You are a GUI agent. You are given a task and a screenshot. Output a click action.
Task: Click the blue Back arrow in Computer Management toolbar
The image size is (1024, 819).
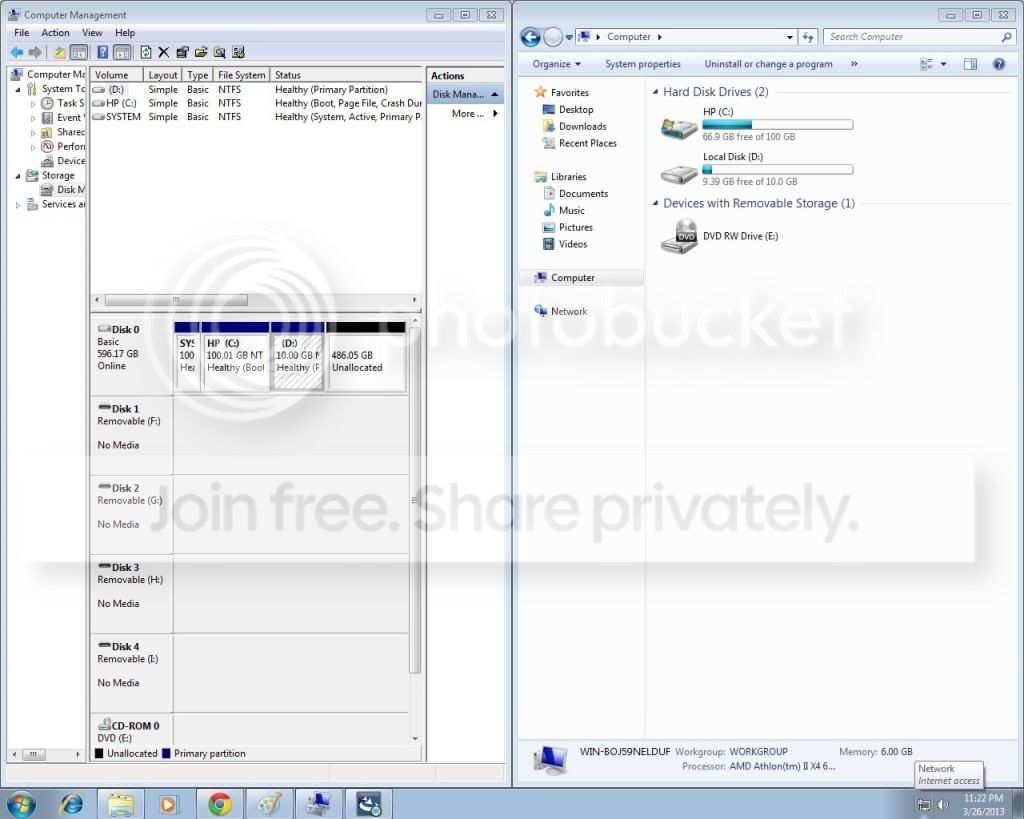tap(17, 52)
